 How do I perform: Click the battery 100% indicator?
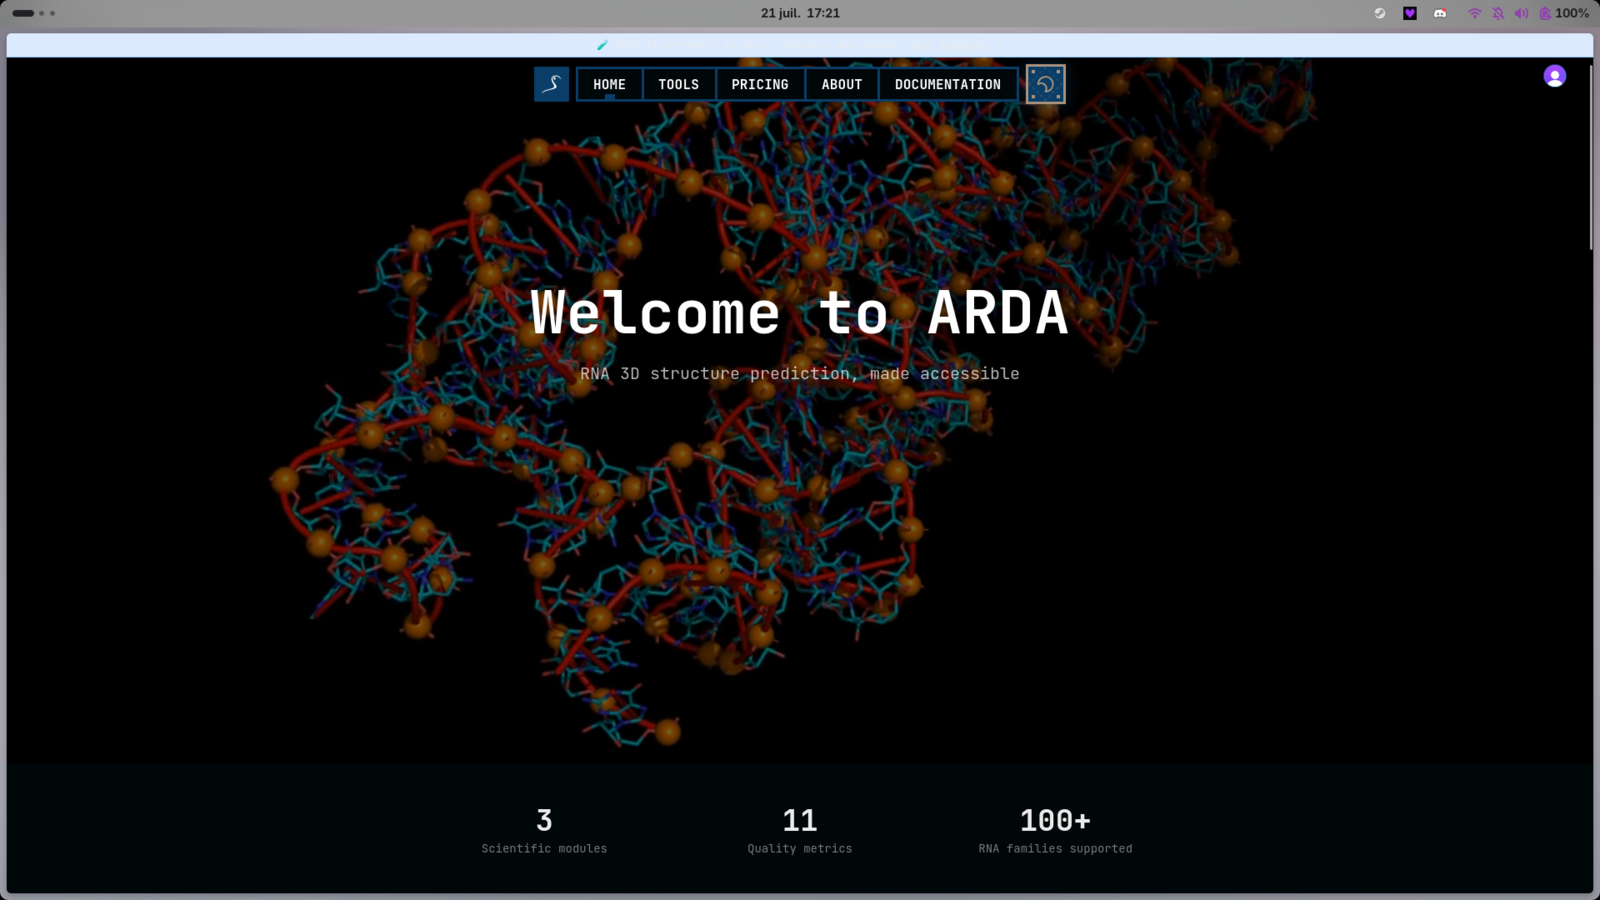1564,13
